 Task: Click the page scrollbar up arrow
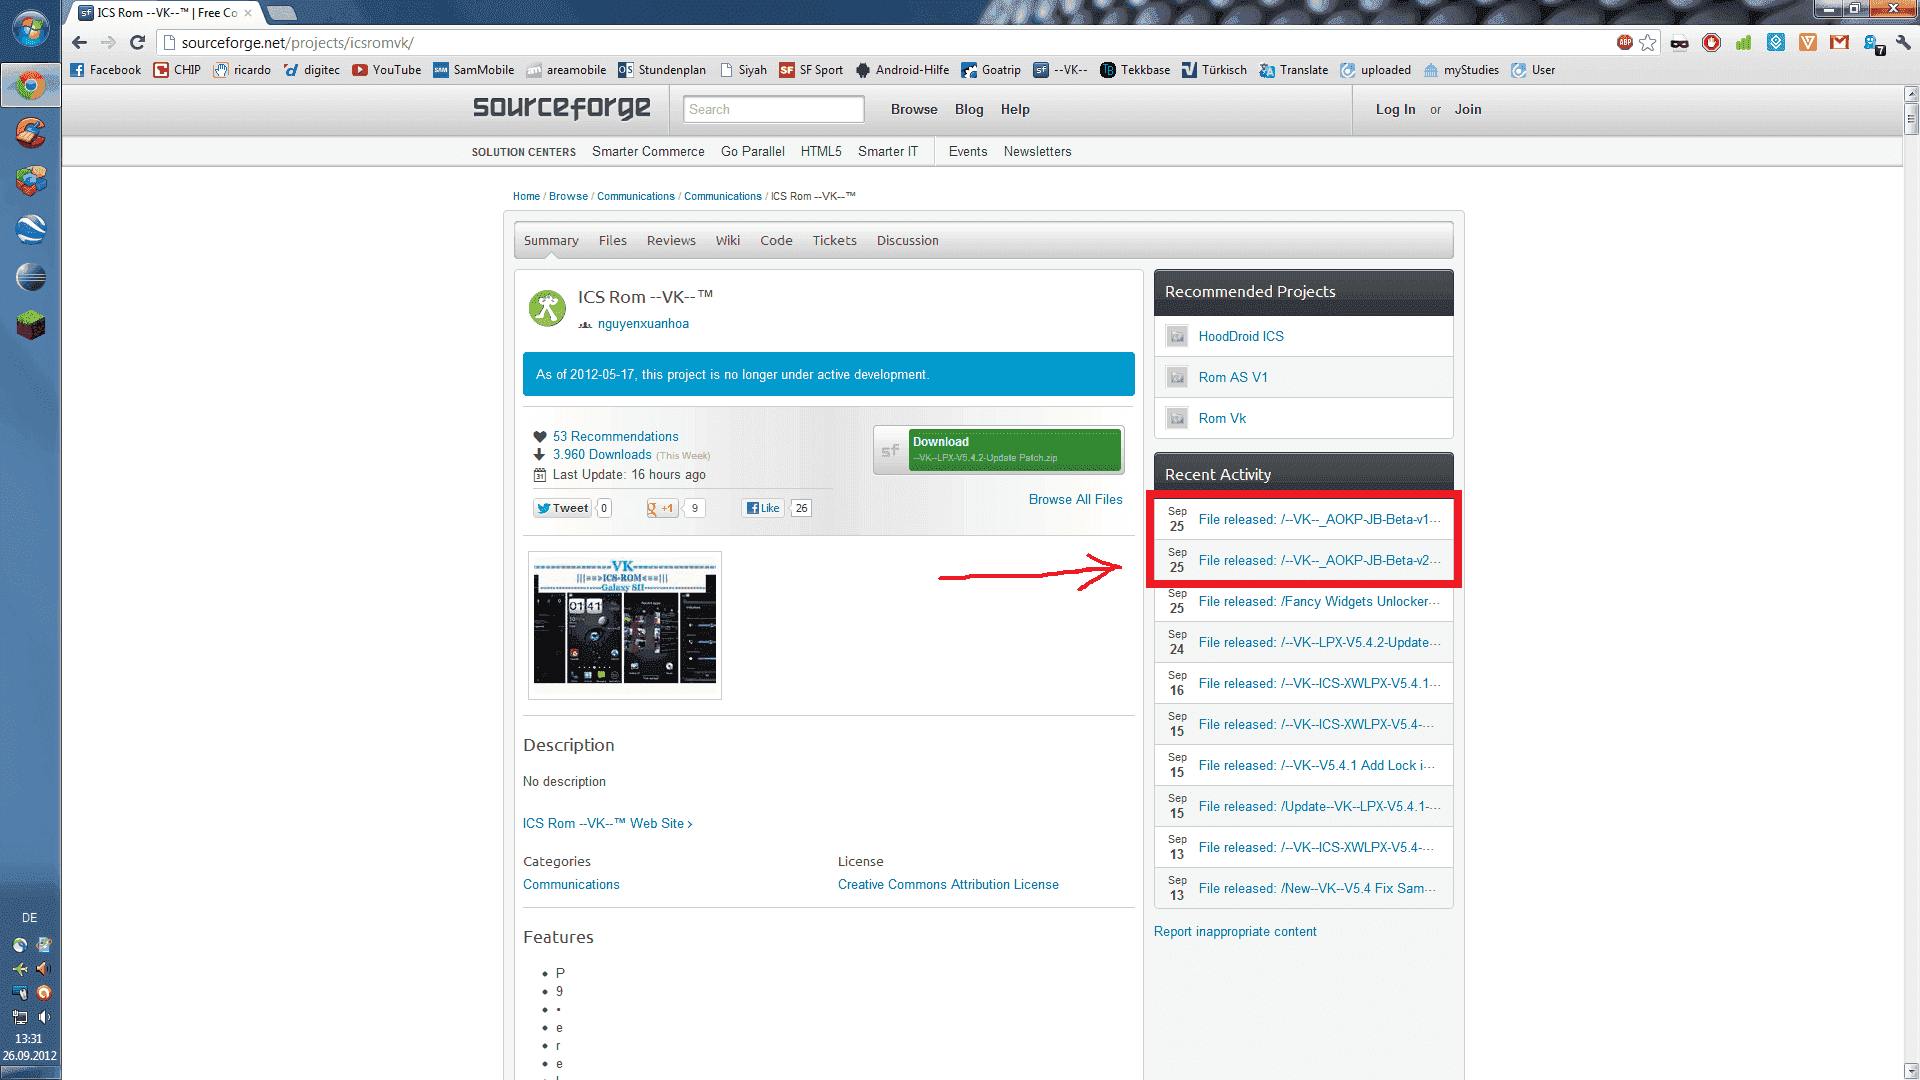[1911, 93]
